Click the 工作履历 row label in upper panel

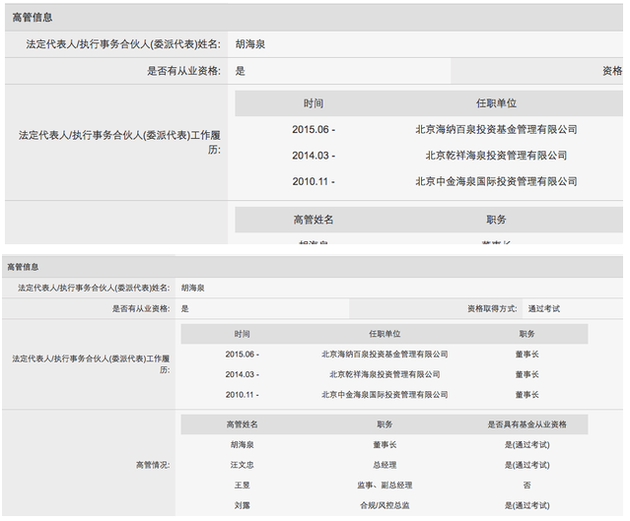(119, 142)
